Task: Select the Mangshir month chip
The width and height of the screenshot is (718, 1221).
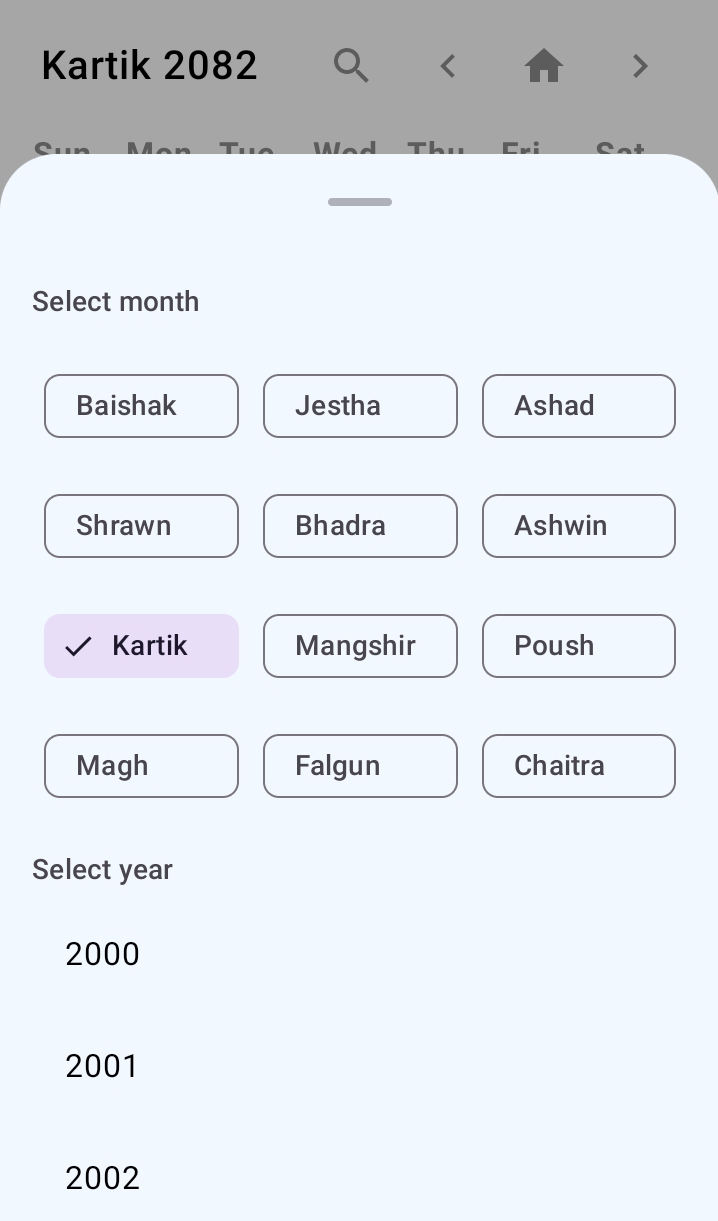Action: [x=360, y=646]
